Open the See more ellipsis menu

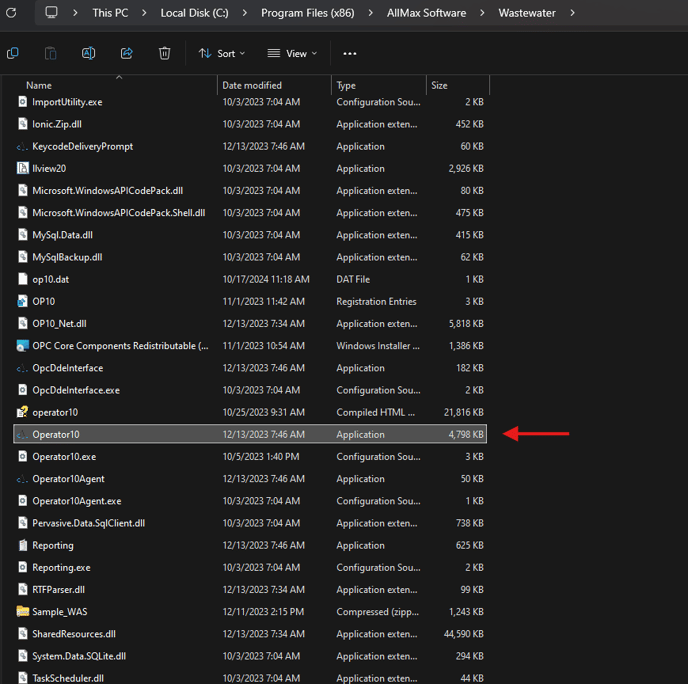pyautogui.click(x=350, y=54)
